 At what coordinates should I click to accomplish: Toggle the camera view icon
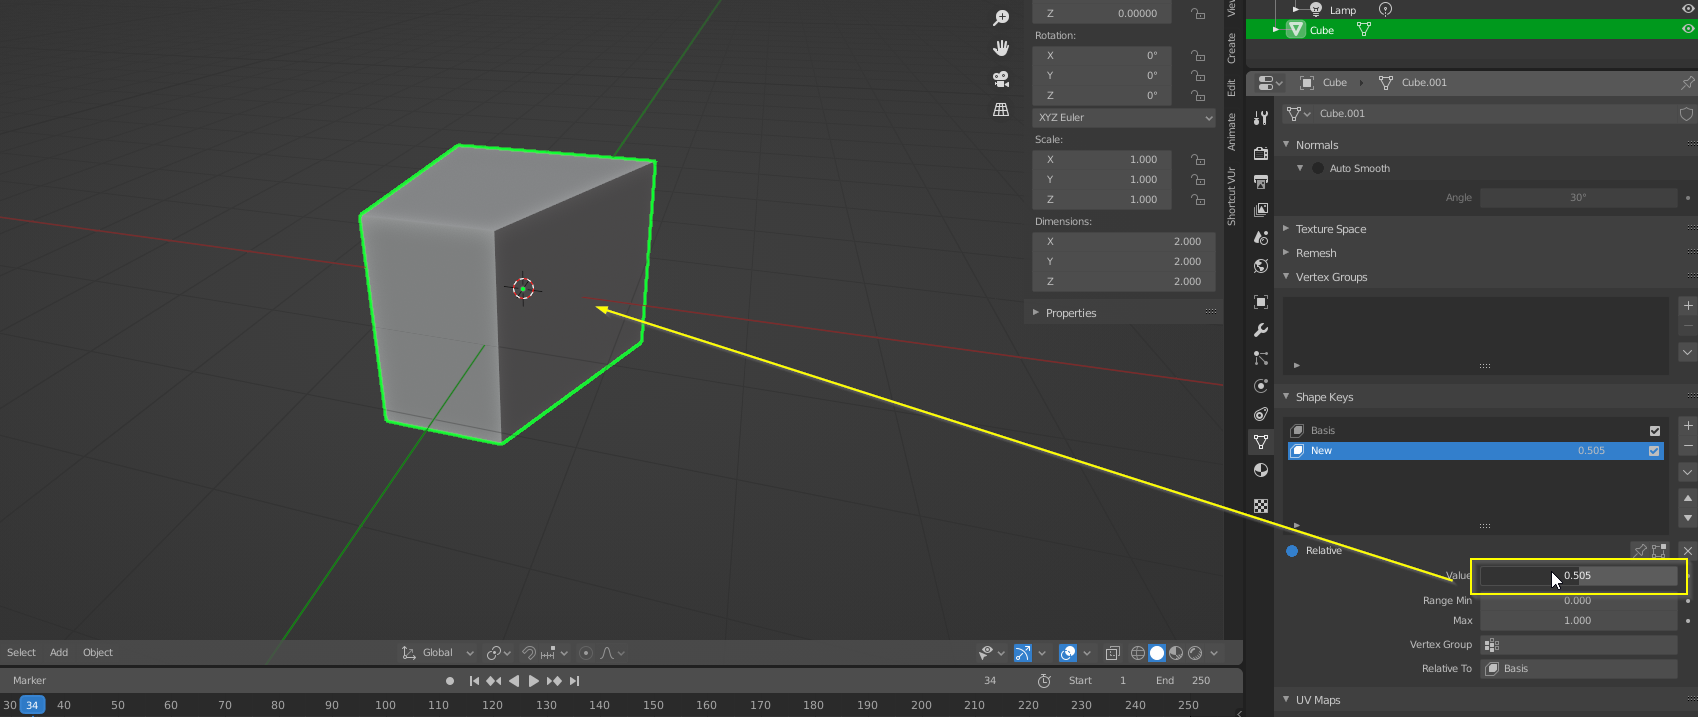click(x=1000, y=79)
